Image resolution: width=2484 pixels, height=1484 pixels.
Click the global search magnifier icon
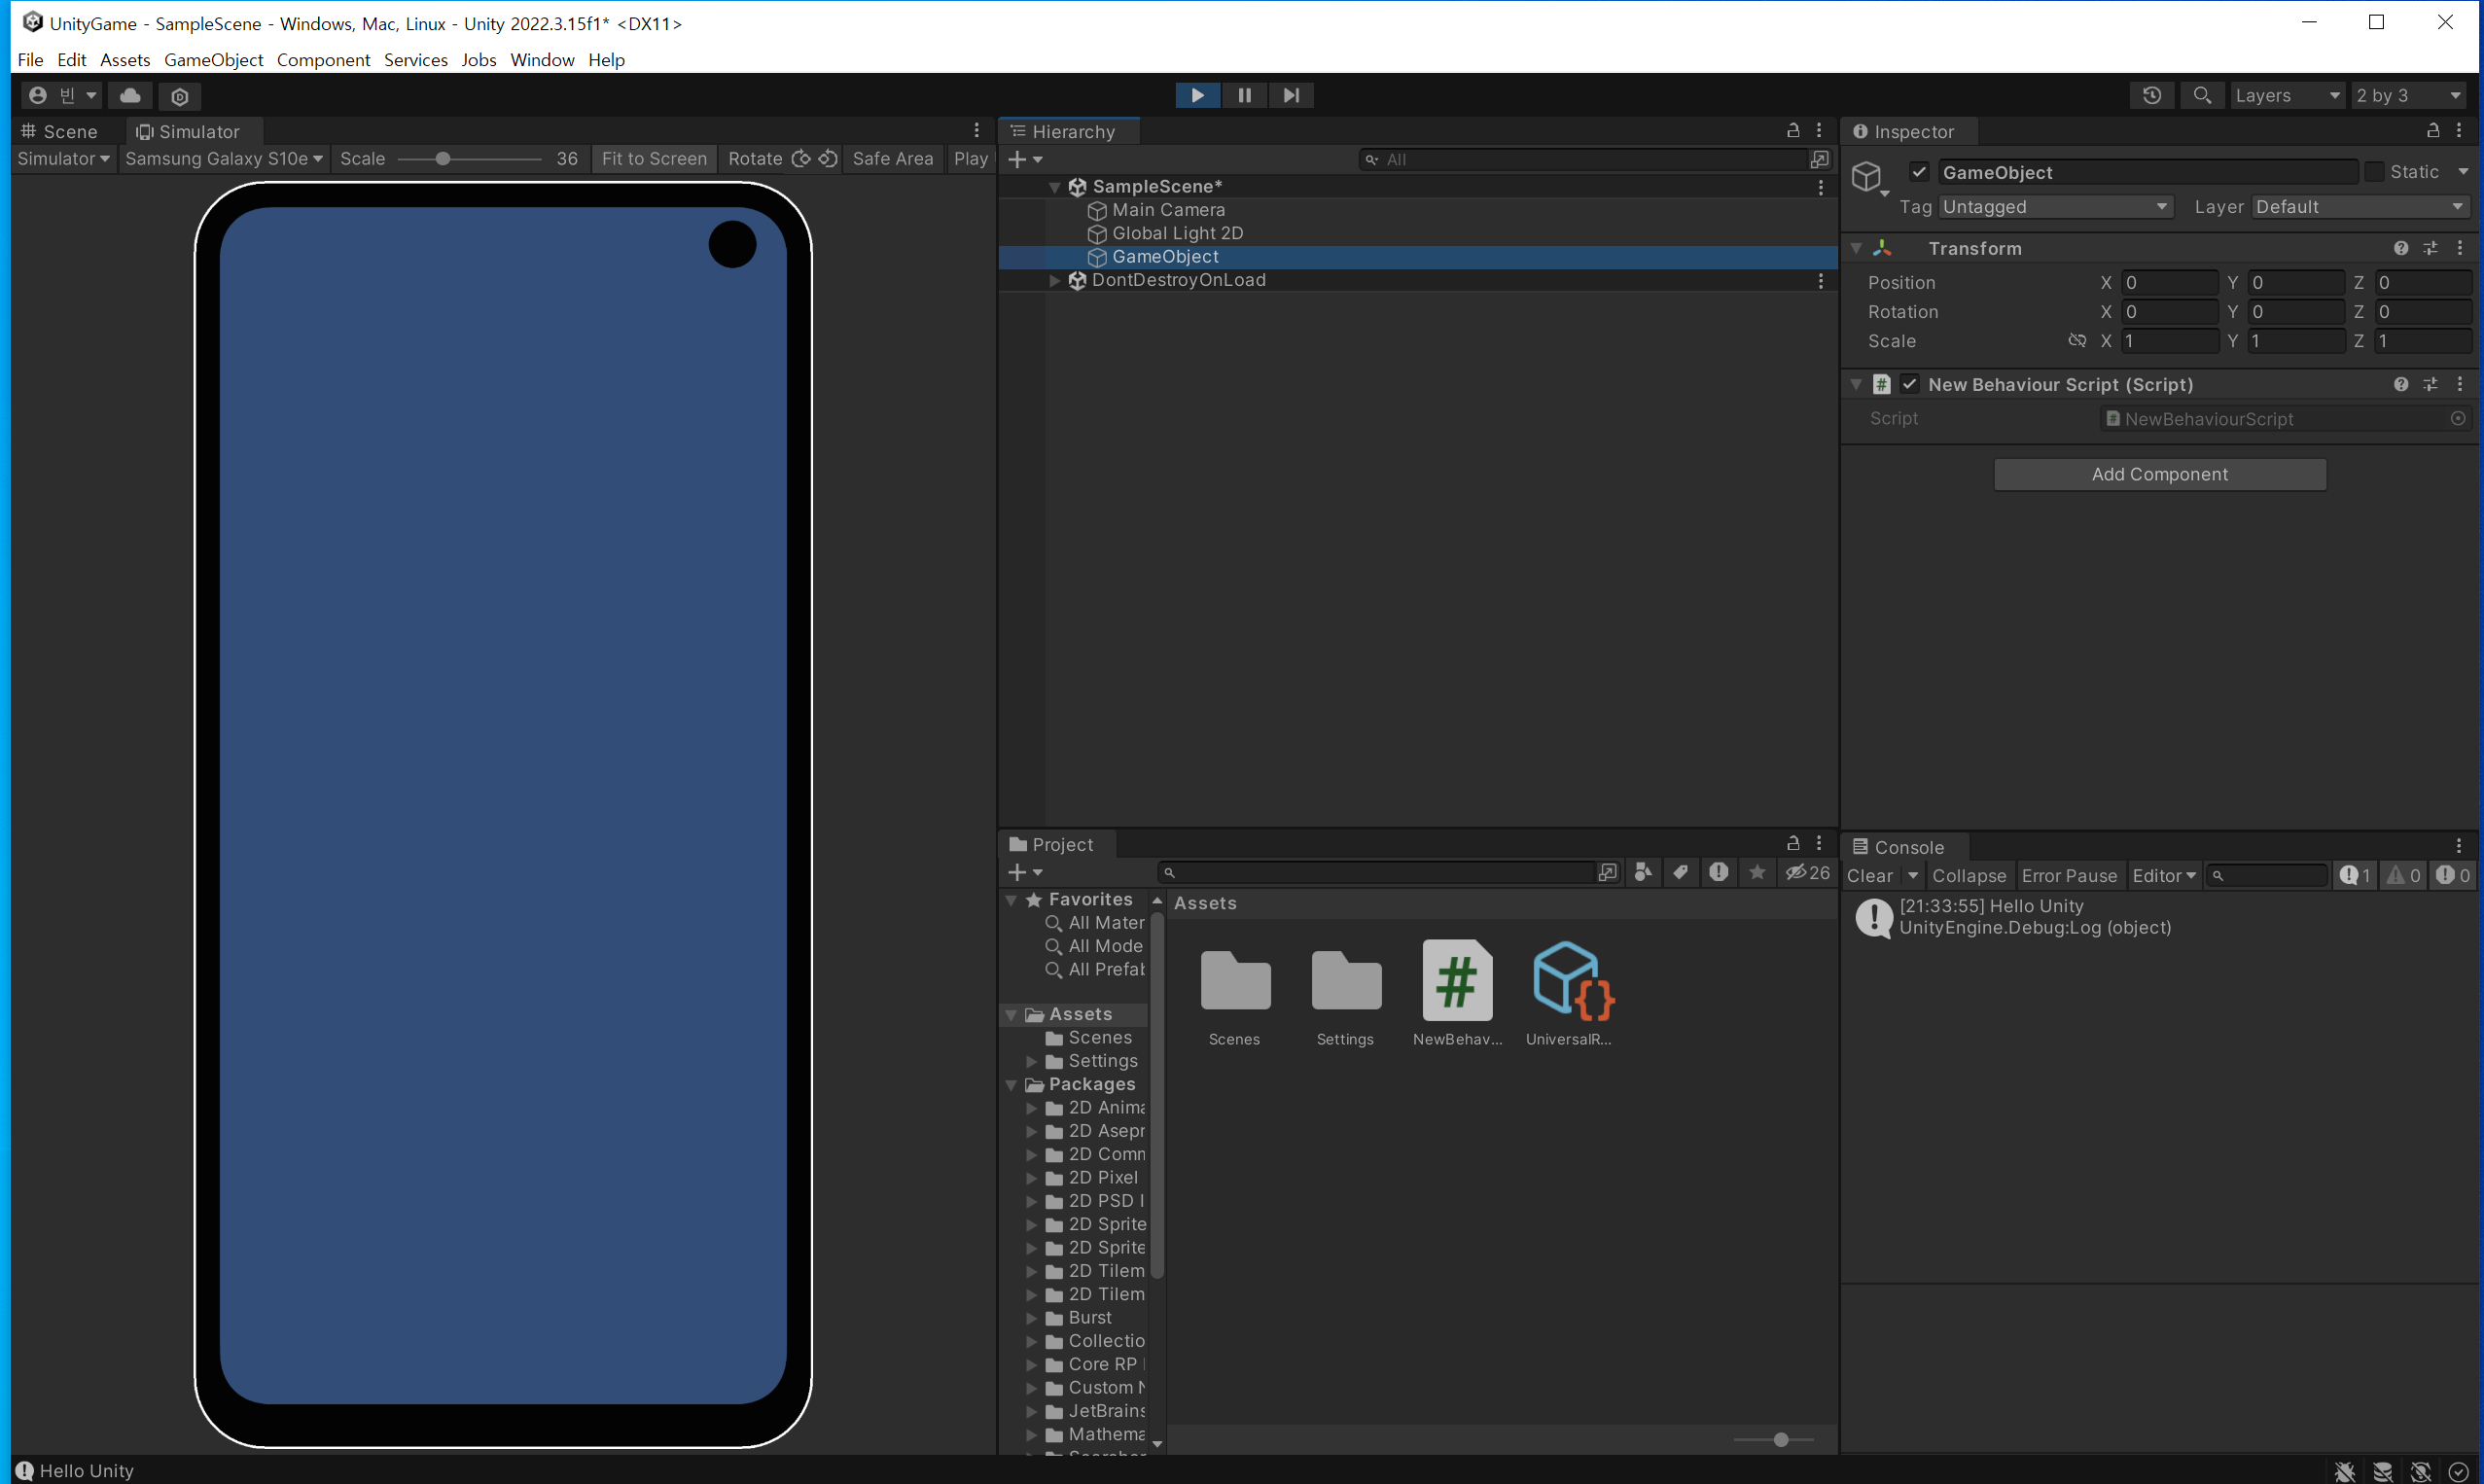click(2202, 95)
